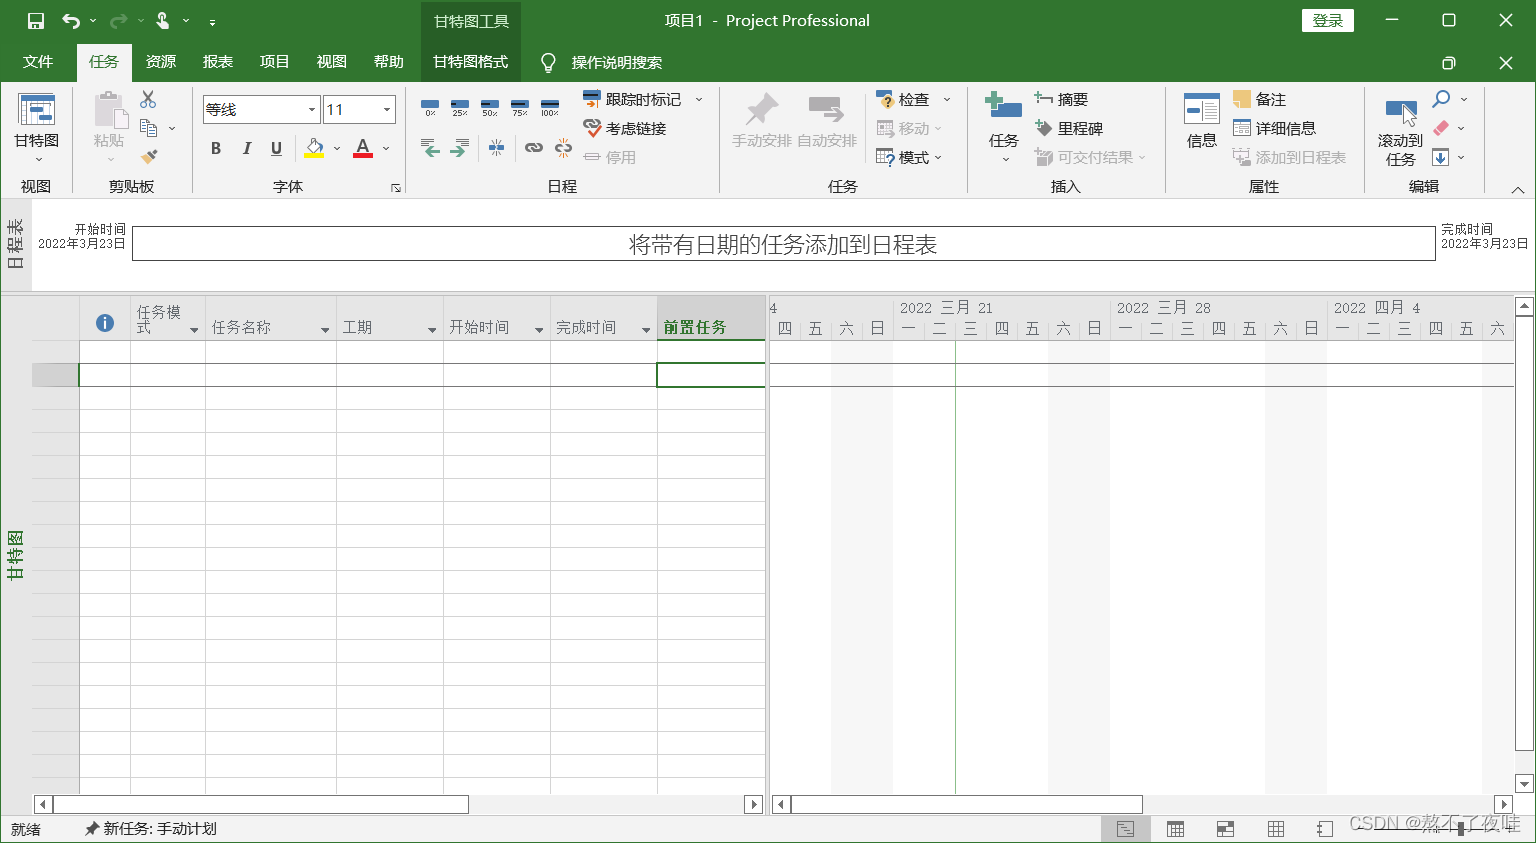Click the Undo arrow icon
Image resolution: width=1536 pixels, height=843 pixels.
click(71, 21)
